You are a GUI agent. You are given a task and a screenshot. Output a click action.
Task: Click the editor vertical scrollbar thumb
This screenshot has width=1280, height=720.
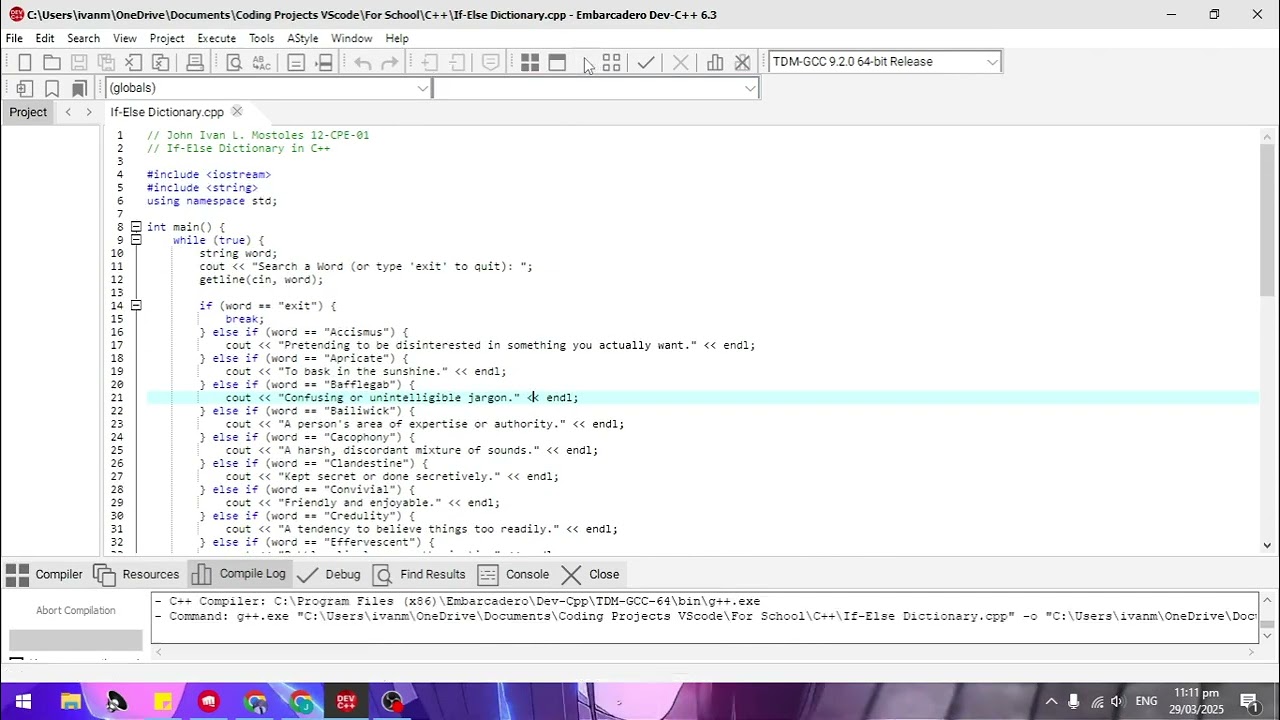point(1268,220)
